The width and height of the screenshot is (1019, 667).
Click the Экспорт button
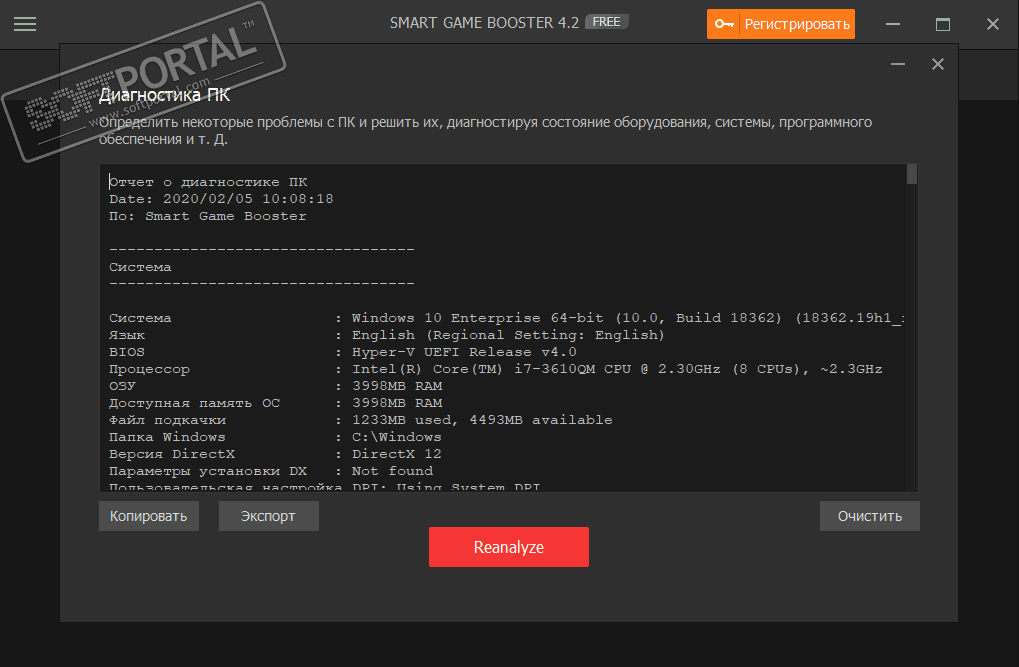tap(268, 516)
